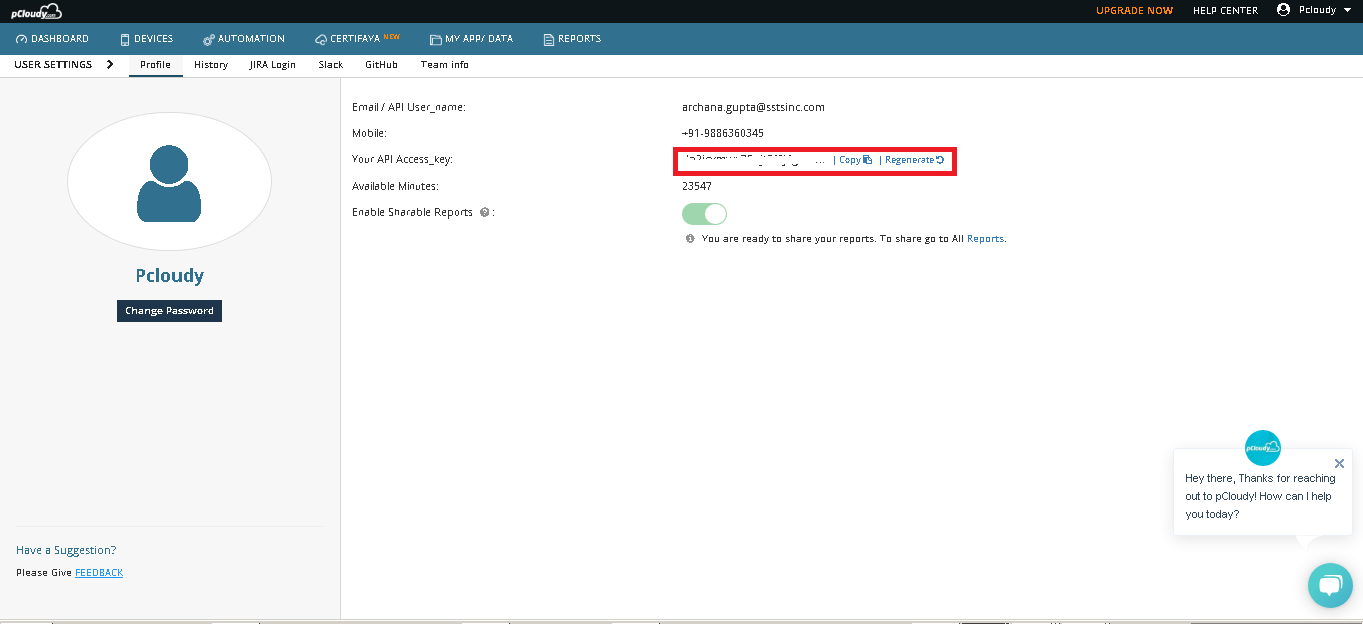This screenshot has height=624, width=1363.
Task: Switch to the History tab
Action: point(211,65)
